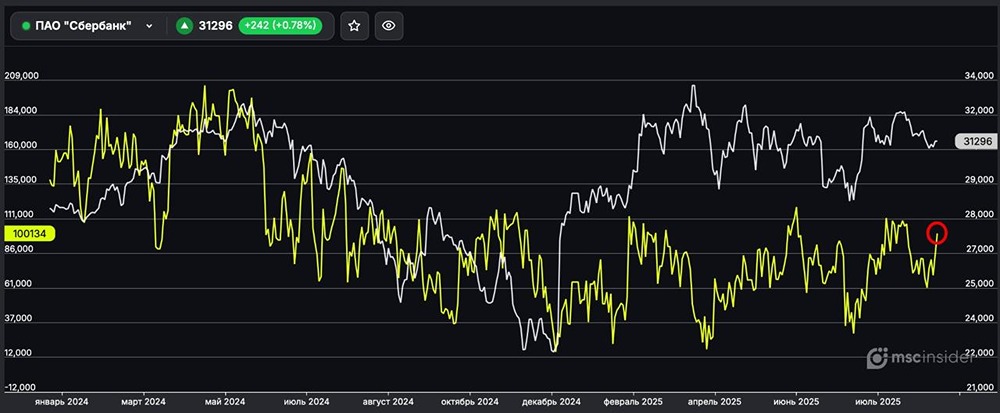Click right axis value 34,000

[978, 76]
